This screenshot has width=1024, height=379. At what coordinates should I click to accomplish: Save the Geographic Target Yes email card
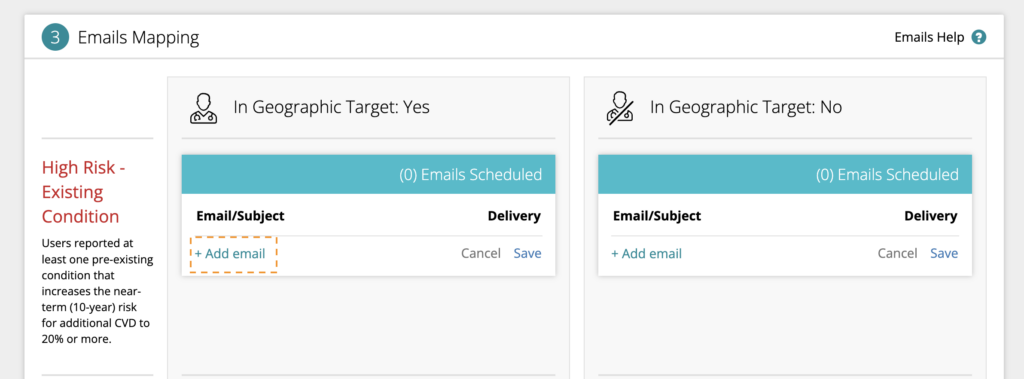(x=527, y=254)
